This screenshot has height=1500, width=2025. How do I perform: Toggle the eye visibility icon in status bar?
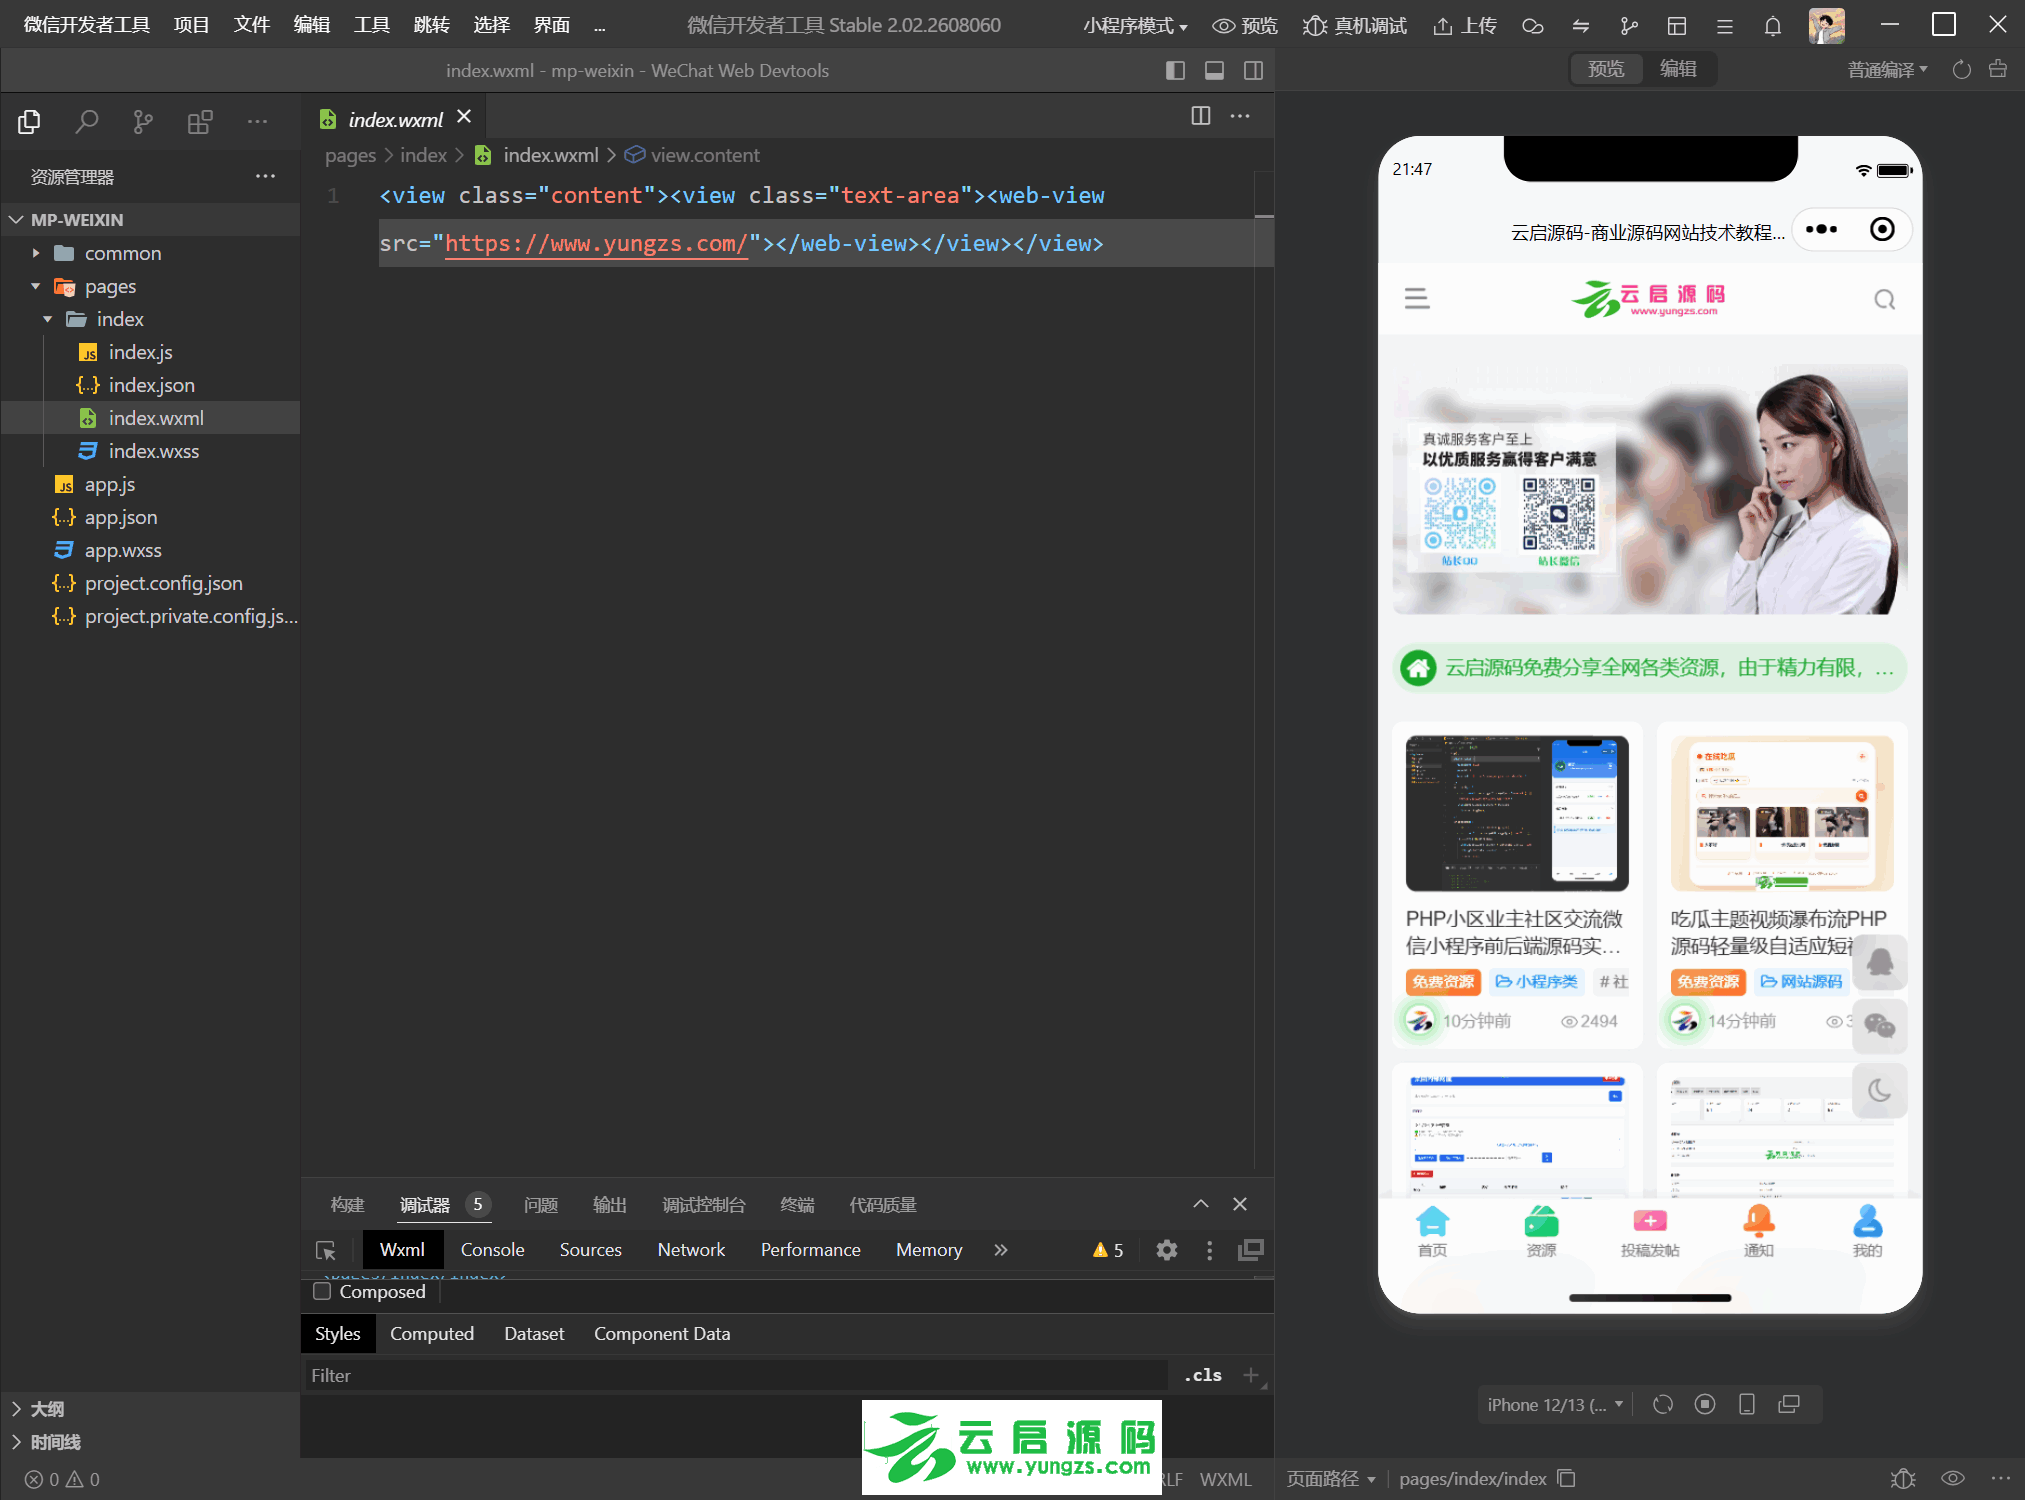1952,1478
